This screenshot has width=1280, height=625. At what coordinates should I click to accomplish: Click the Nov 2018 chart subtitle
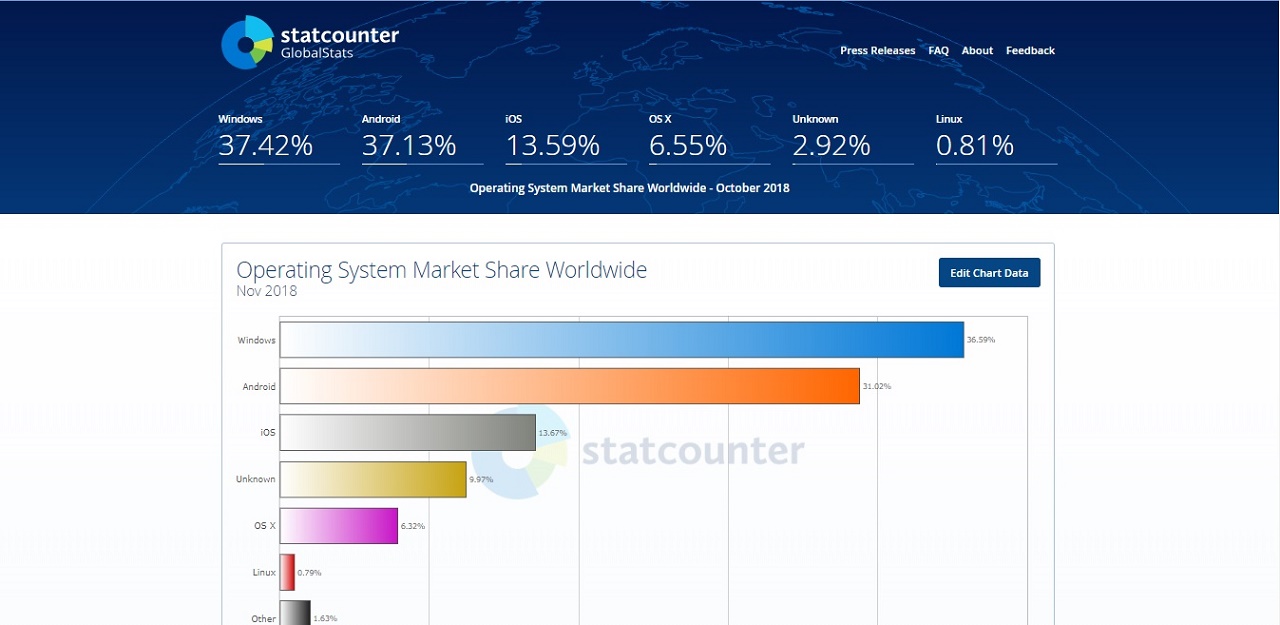coord(266,291)
